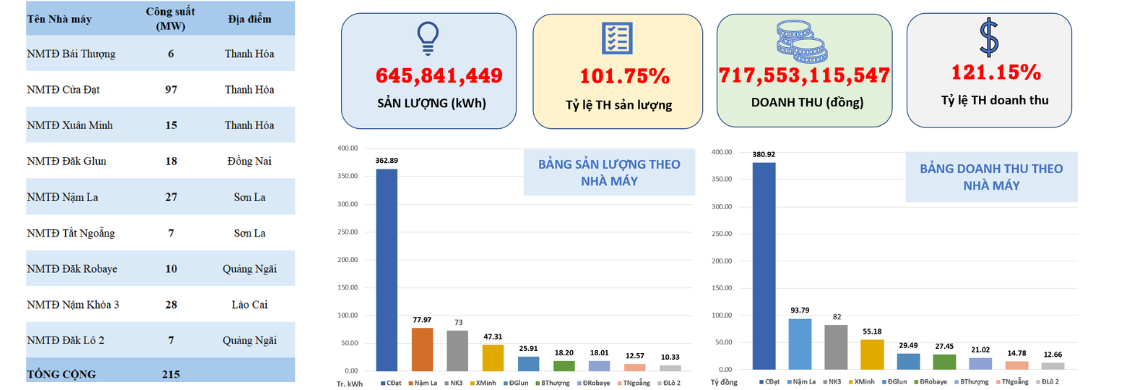Click the DOANH THU (đồng) label
The height and width of the screenshot is (390, 1130).
(807, 102)
